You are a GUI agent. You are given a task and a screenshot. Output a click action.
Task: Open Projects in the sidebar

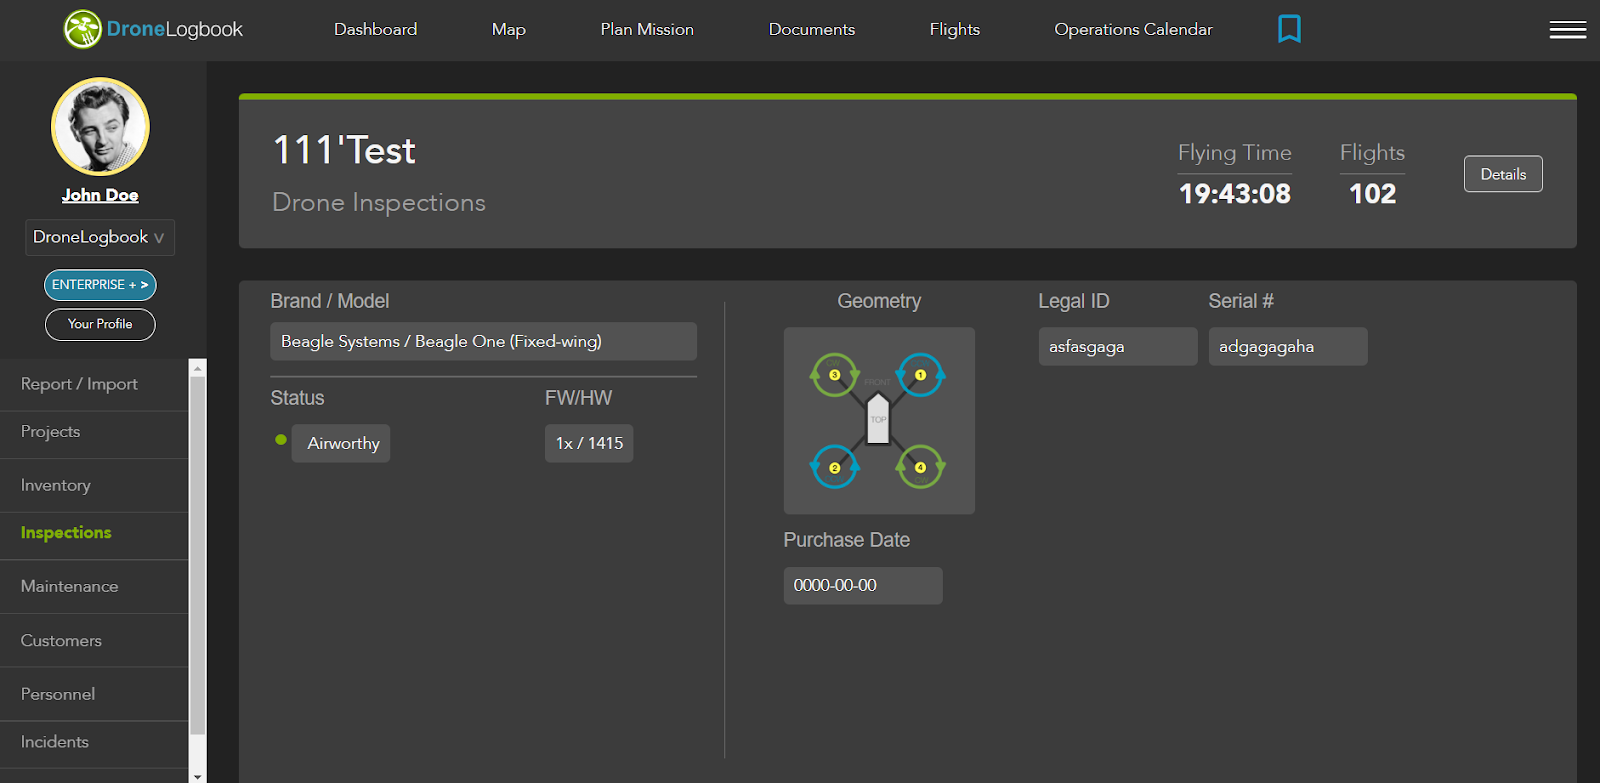[94, 432]
